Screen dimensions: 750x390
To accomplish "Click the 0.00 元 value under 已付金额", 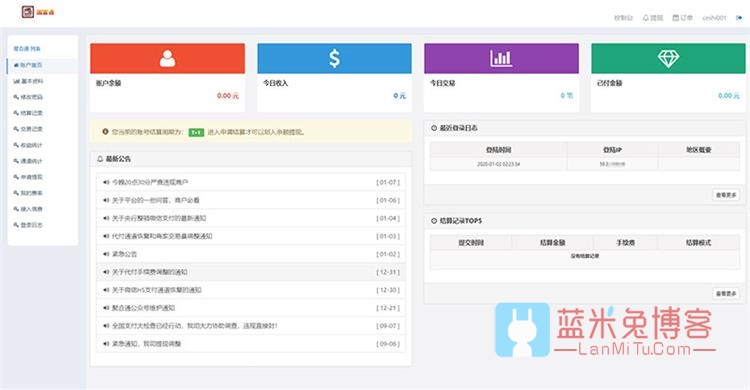I will coord(729,96).
